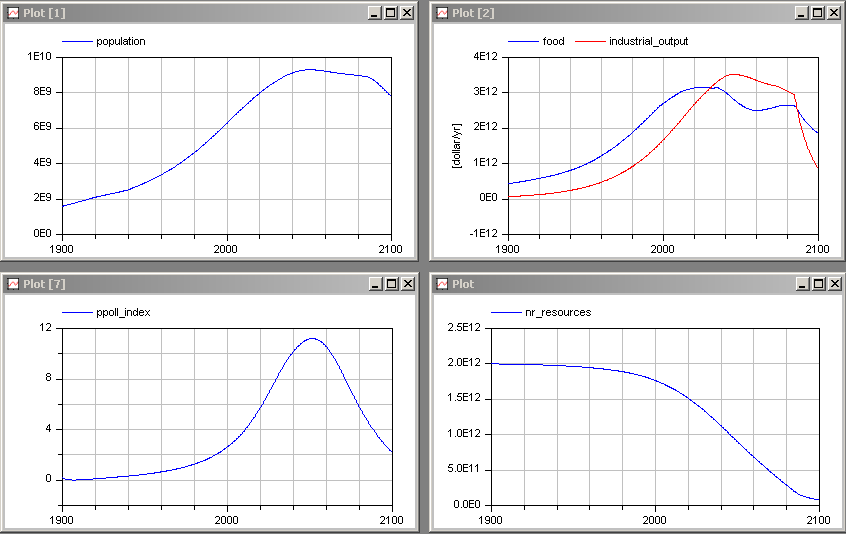The width and height of the screenshot is (846, 534).
Task: Click the nr_resources plot window's title icon
Action: tap(441, 284)
